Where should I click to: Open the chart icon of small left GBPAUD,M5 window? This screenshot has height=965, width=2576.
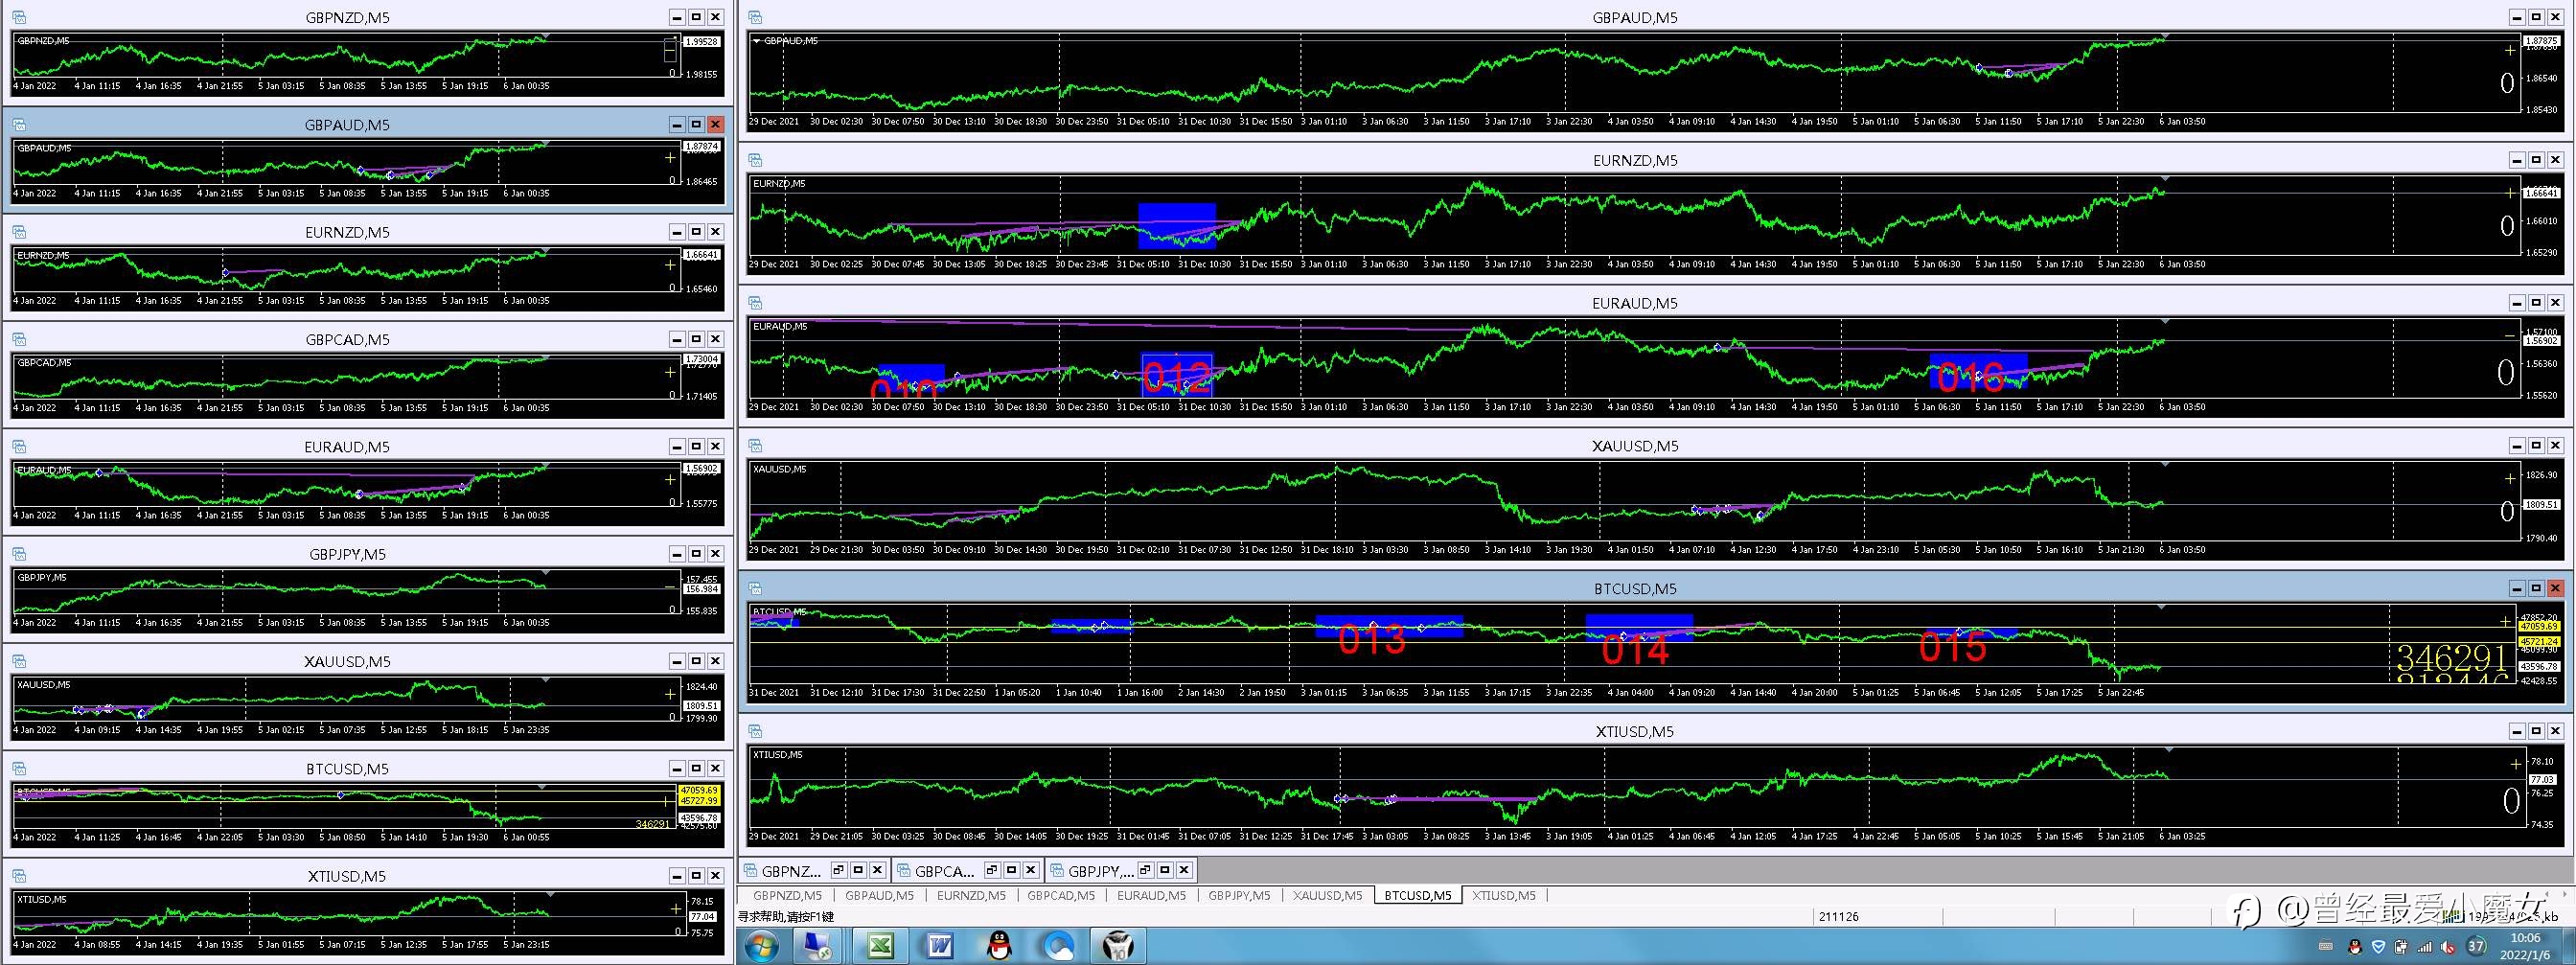click(20, 124)
